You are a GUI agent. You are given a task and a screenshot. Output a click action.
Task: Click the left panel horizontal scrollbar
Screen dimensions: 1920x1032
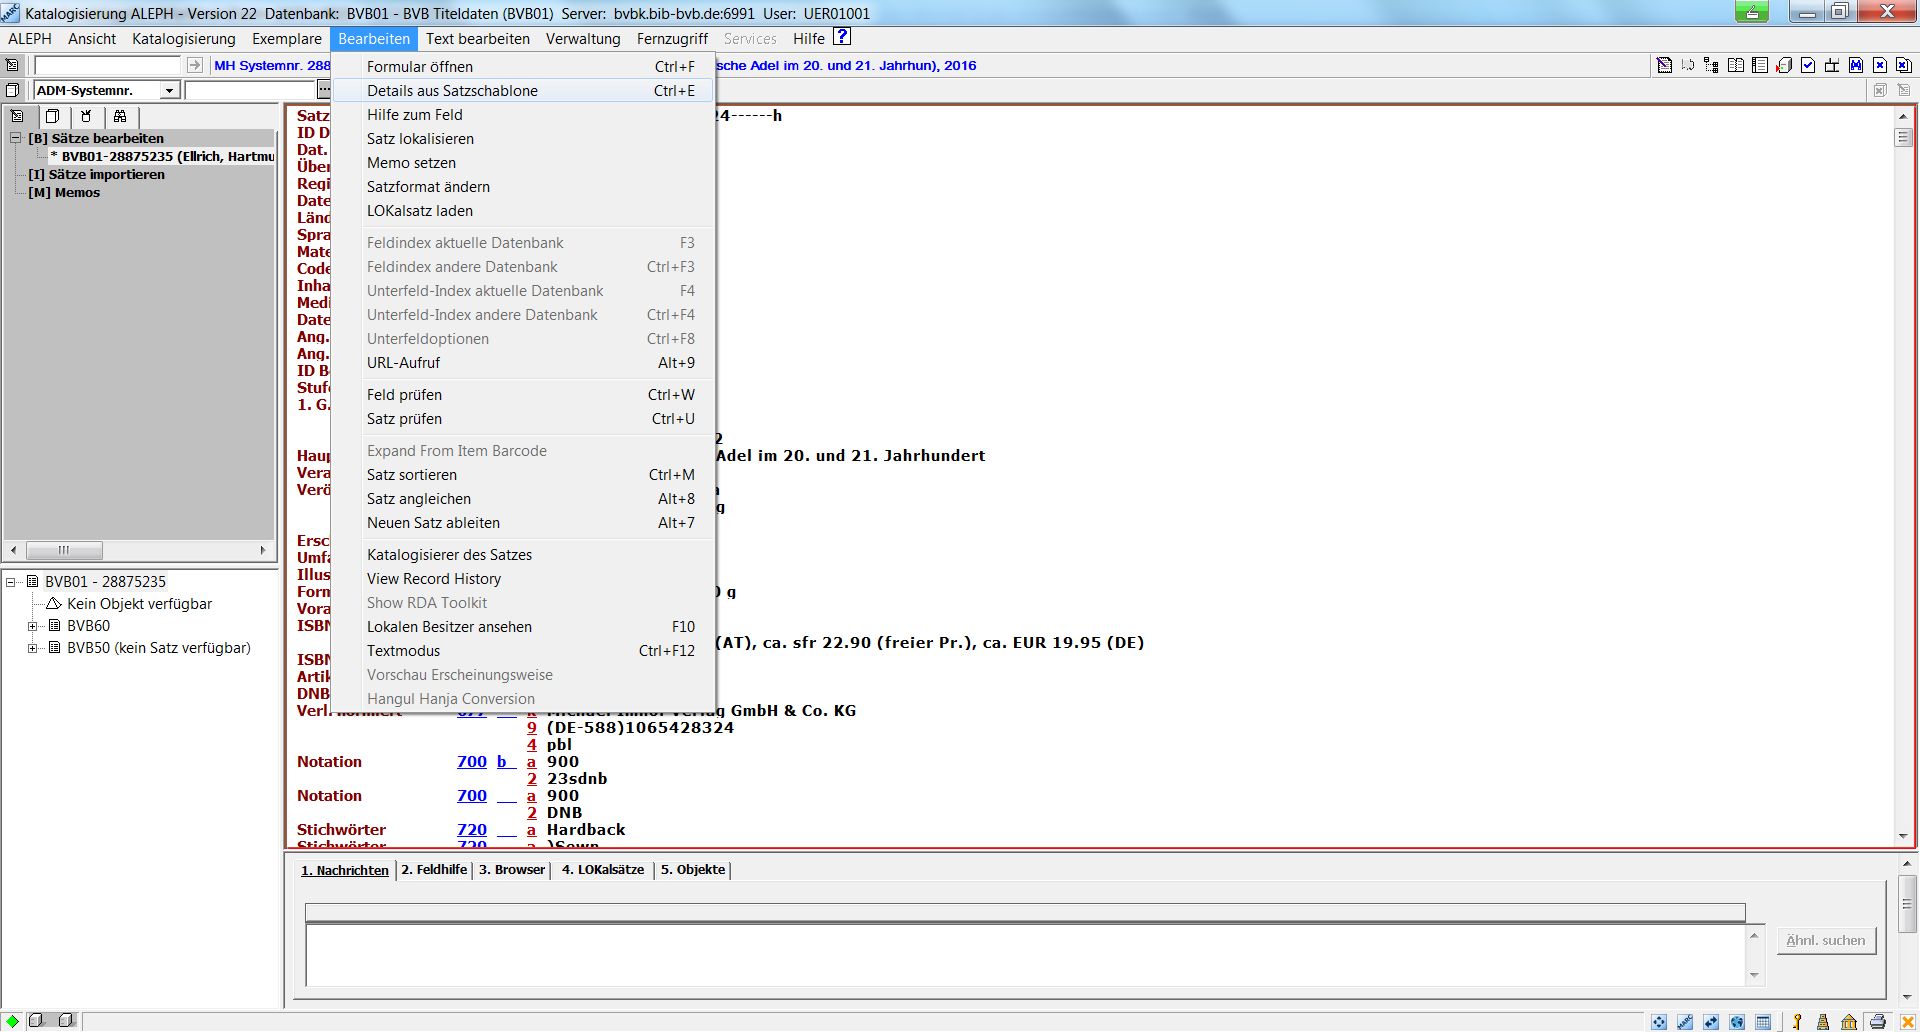(140, 550)
